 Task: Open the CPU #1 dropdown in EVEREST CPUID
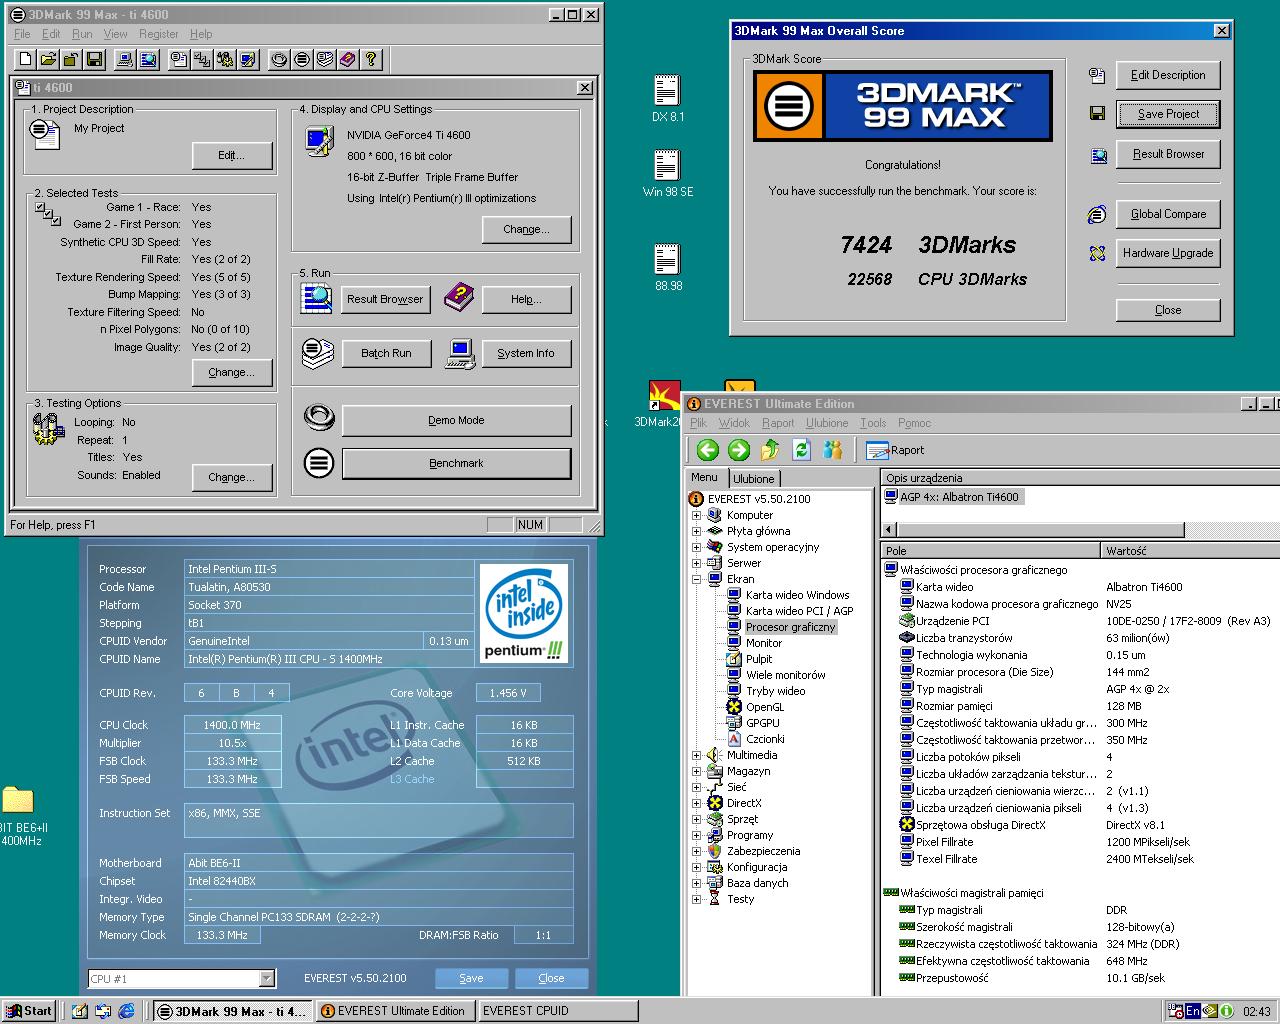click(267, 978)
